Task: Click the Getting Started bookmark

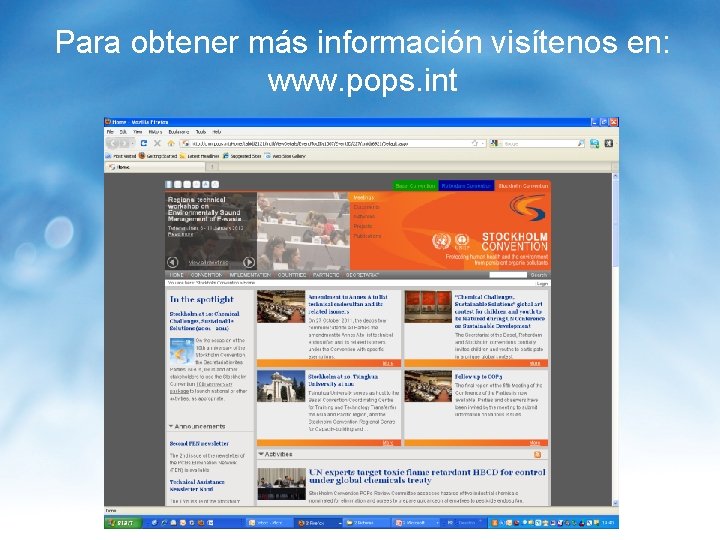Action: (x=158, y=156)
